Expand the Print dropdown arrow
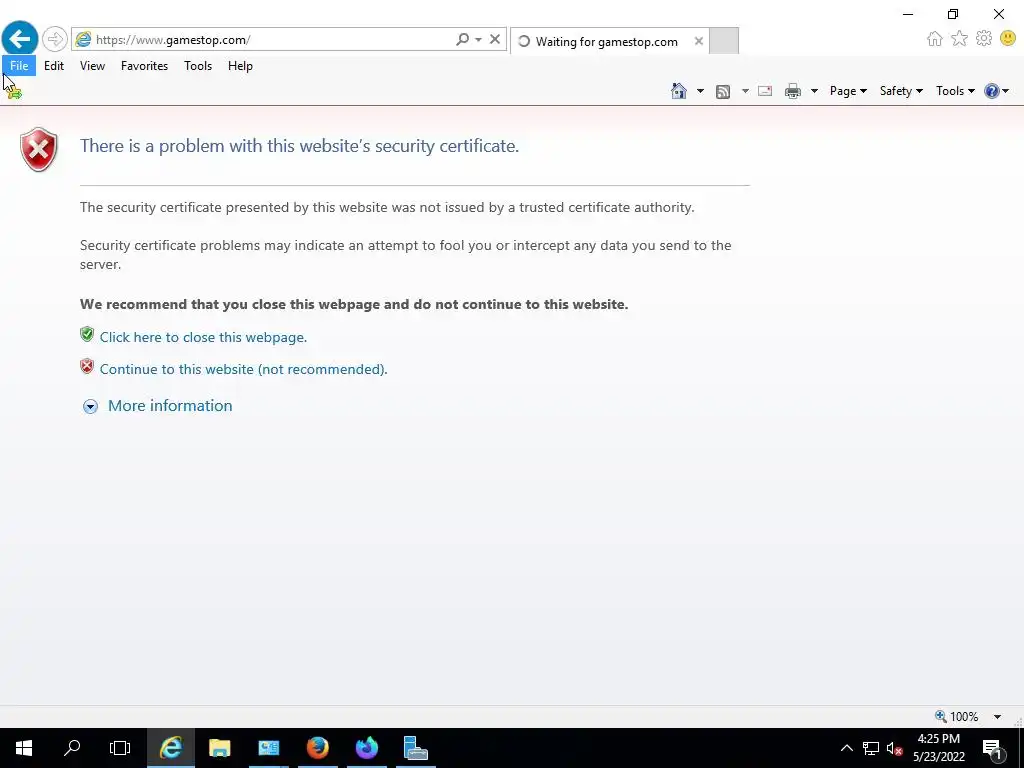Image resolution: width=1024 pixels, height=768 pixels. pyautogui.click(x=814, y=91)
